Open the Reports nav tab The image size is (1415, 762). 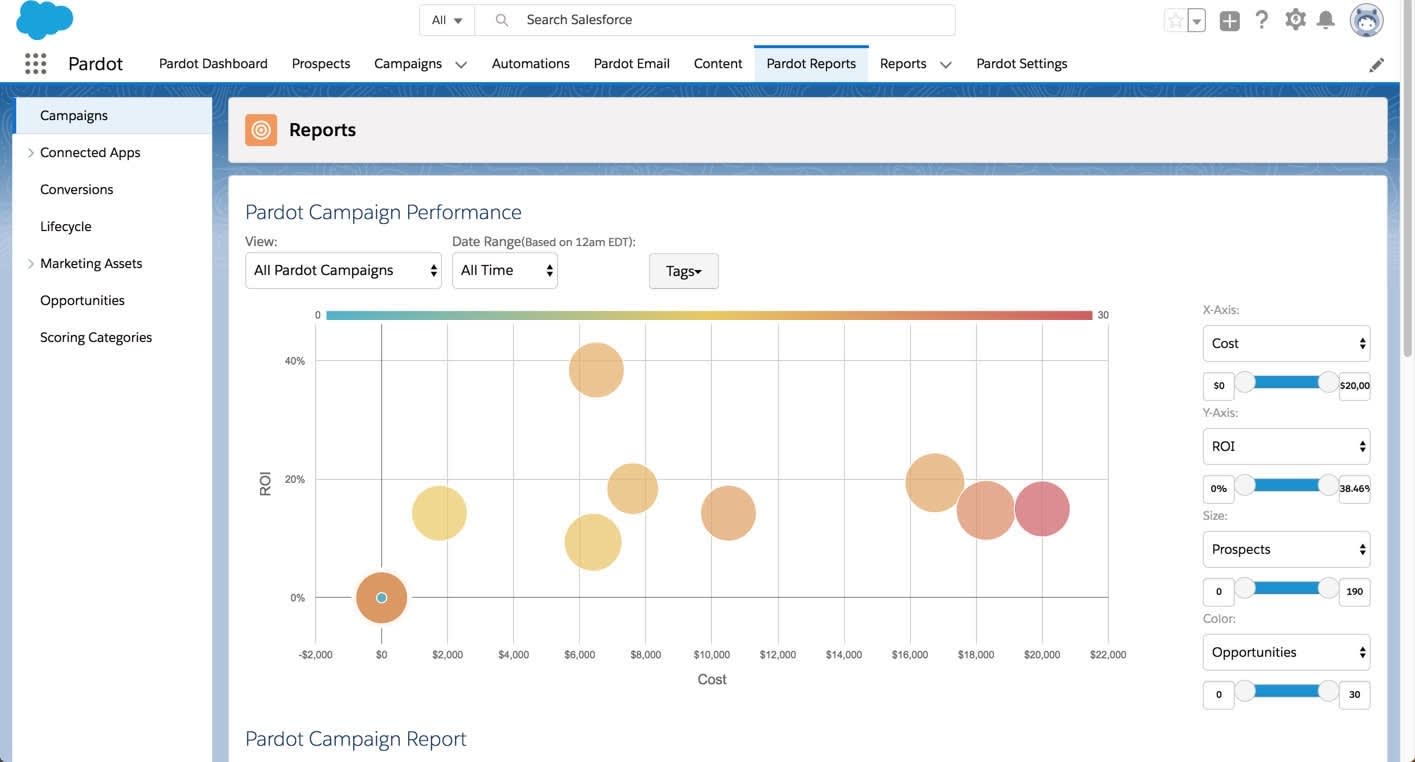coord(903,63)
